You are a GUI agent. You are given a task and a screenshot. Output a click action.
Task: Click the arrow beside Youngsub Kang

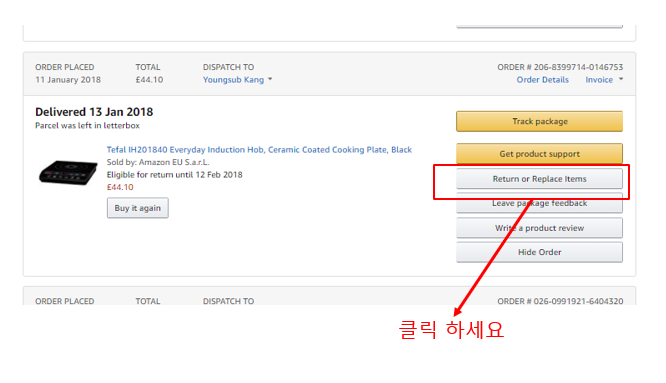tap(270, 79)
